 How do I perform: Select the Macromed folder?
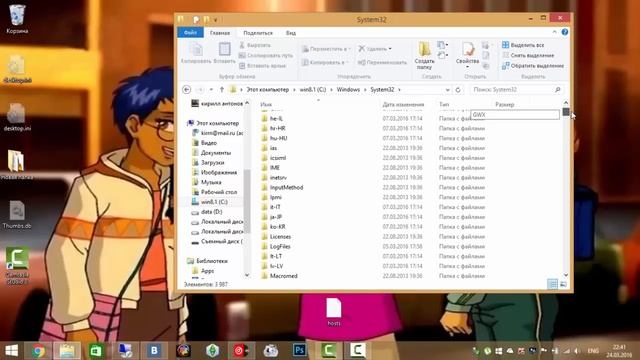click(284, 276)
